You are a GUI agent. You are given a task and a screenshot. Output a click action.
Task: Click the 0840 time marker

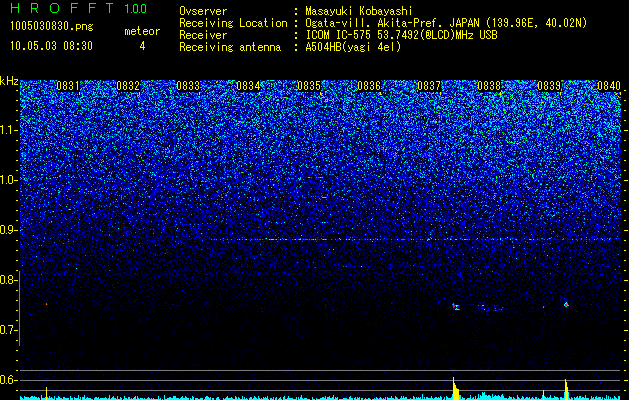coord(609,86)
